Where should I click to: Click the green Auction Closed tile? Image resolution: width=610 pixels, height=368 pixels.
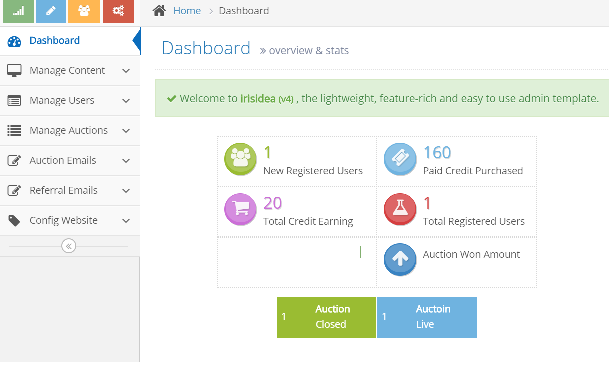click(326, 317)
